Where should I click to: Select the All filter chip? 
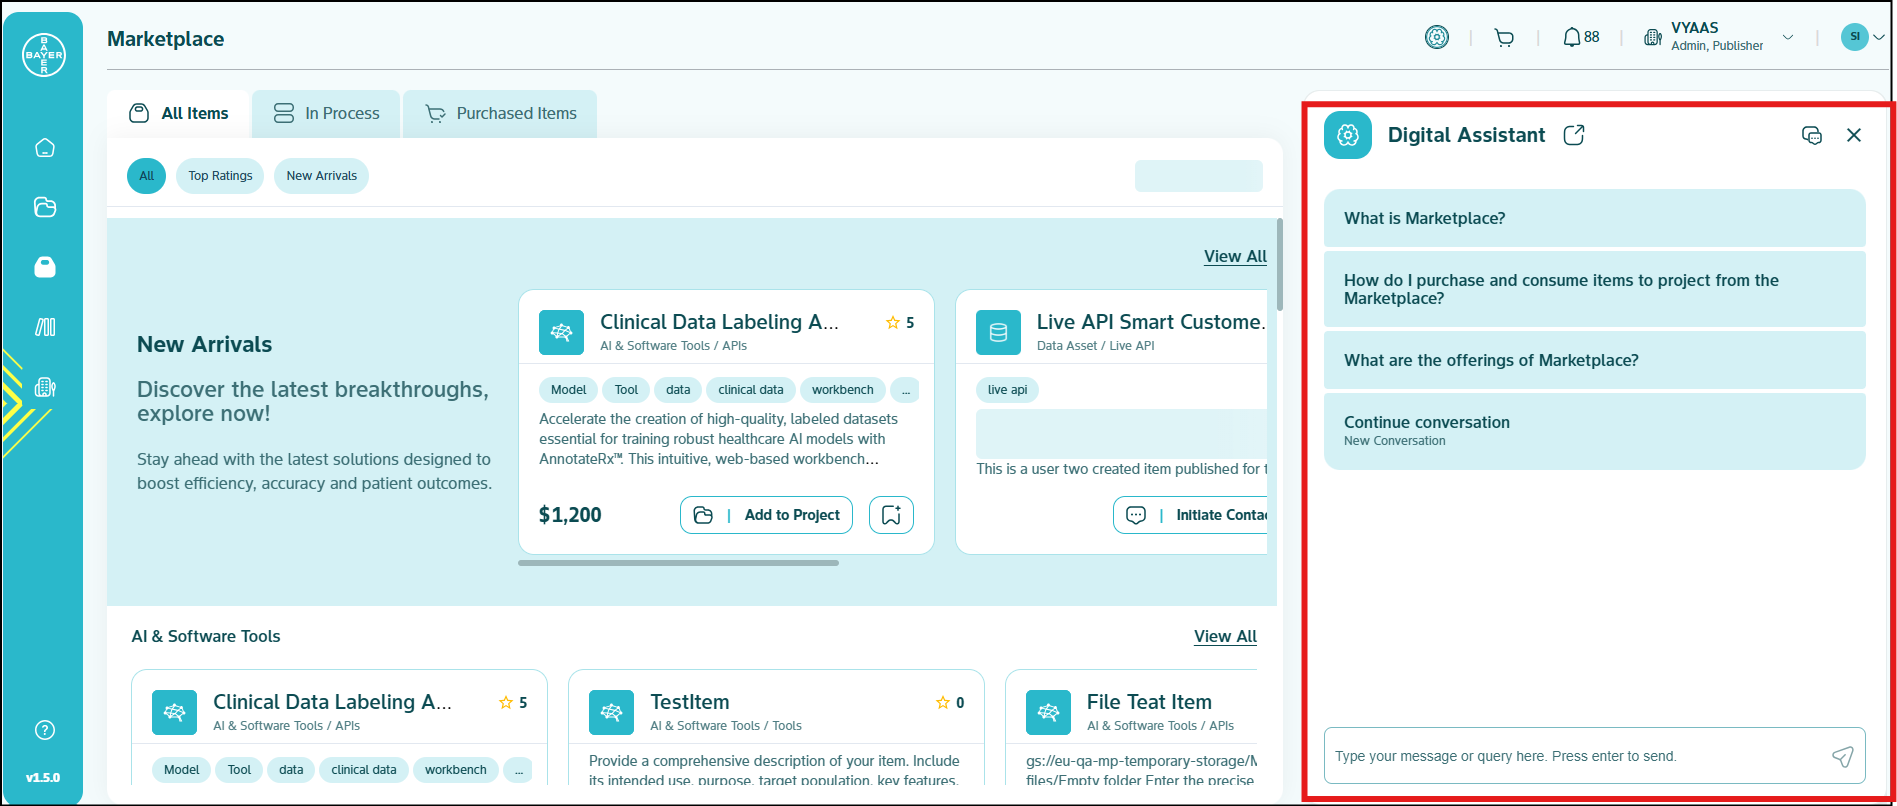click(146, 176)
